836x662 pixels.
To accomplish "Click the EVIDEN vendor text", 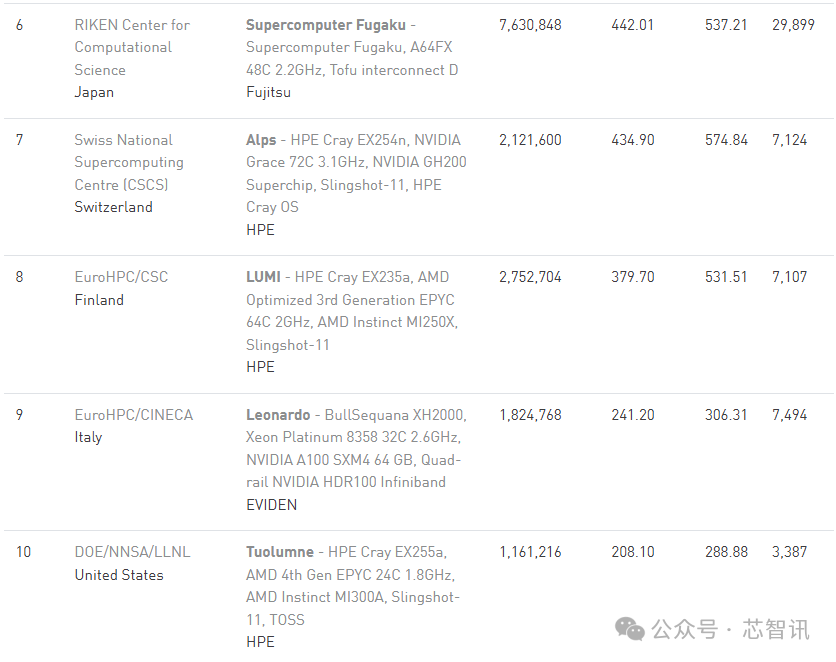I will point(271,505).
